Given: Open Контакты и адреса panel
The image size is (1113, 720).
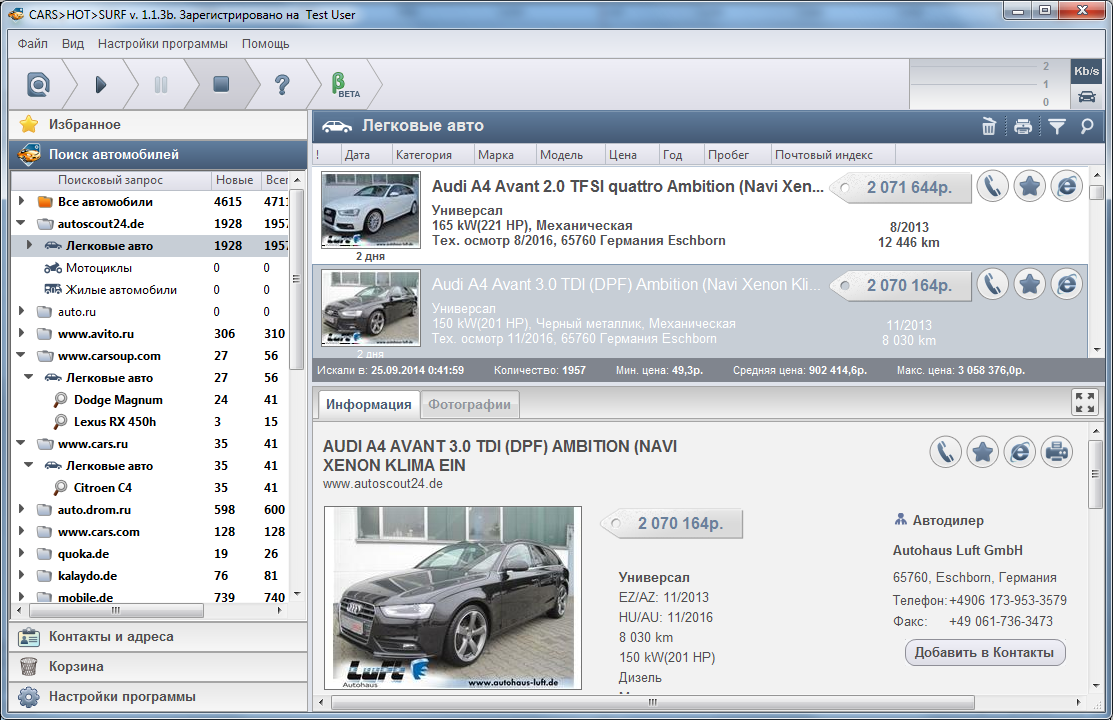Looking at the screenshot, I should (158, 637).
